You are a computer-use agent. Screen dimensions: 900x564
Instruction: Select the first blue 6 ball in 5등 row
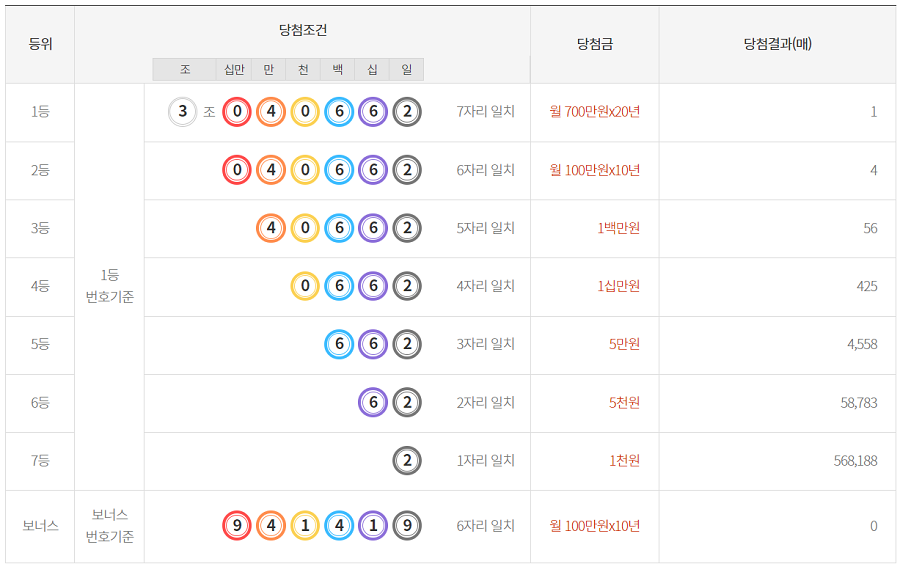pos(339,344)
